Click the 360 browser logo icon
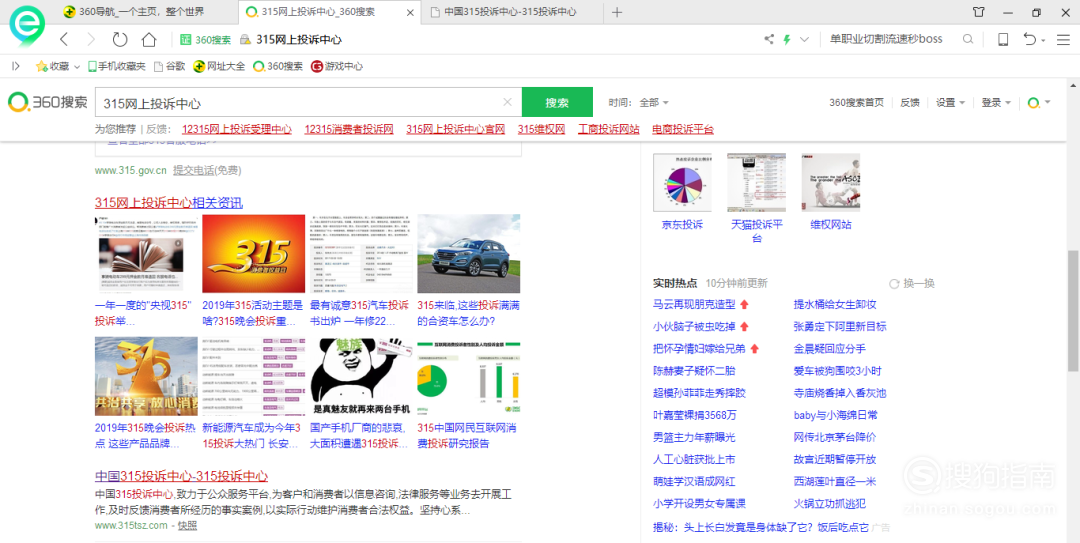Image resolution: width=1080 pixels, height=543 pixels. [27, 27]
